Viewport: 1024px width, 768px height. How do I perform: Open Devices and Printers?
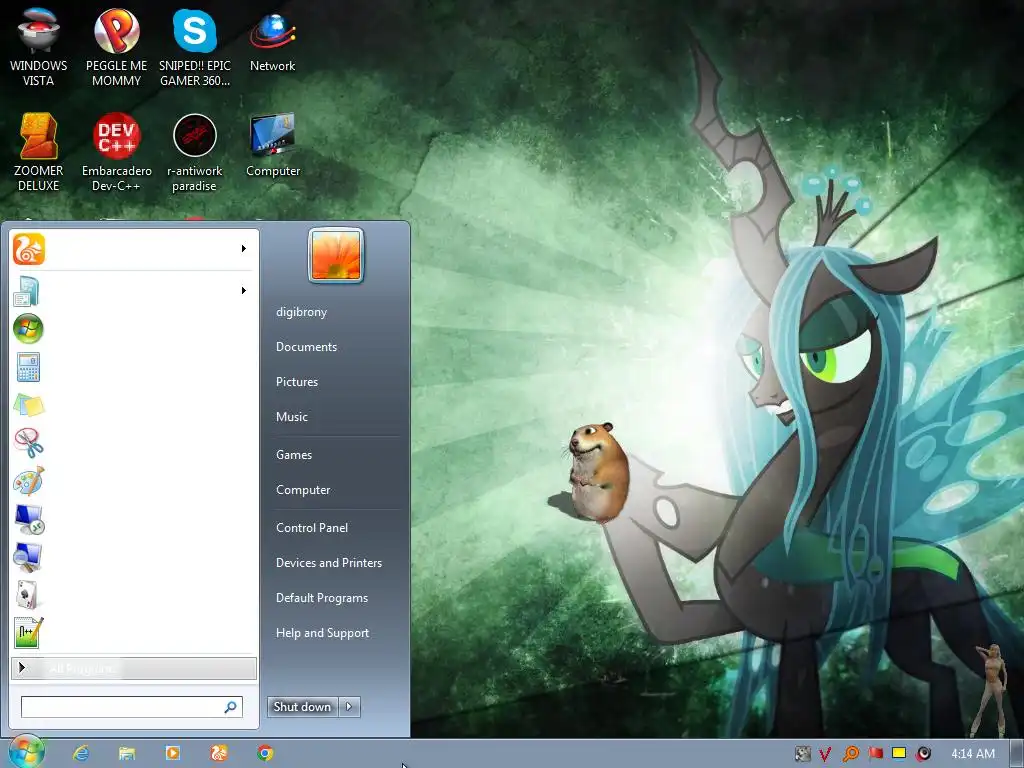click(x=328, y=563)
